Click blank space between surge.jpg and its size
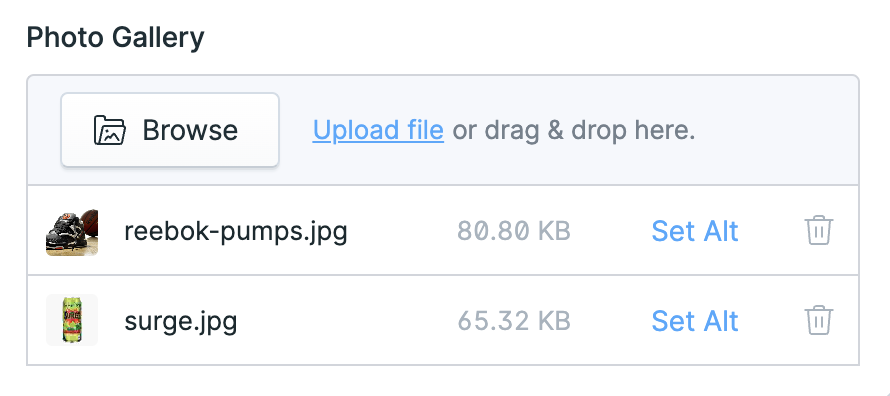 (x=346, y=321)
